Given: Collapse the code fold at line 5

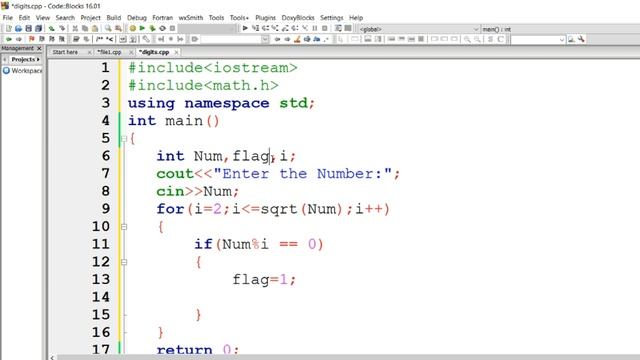Looking at the screenshot, I should tap(124, 138).
